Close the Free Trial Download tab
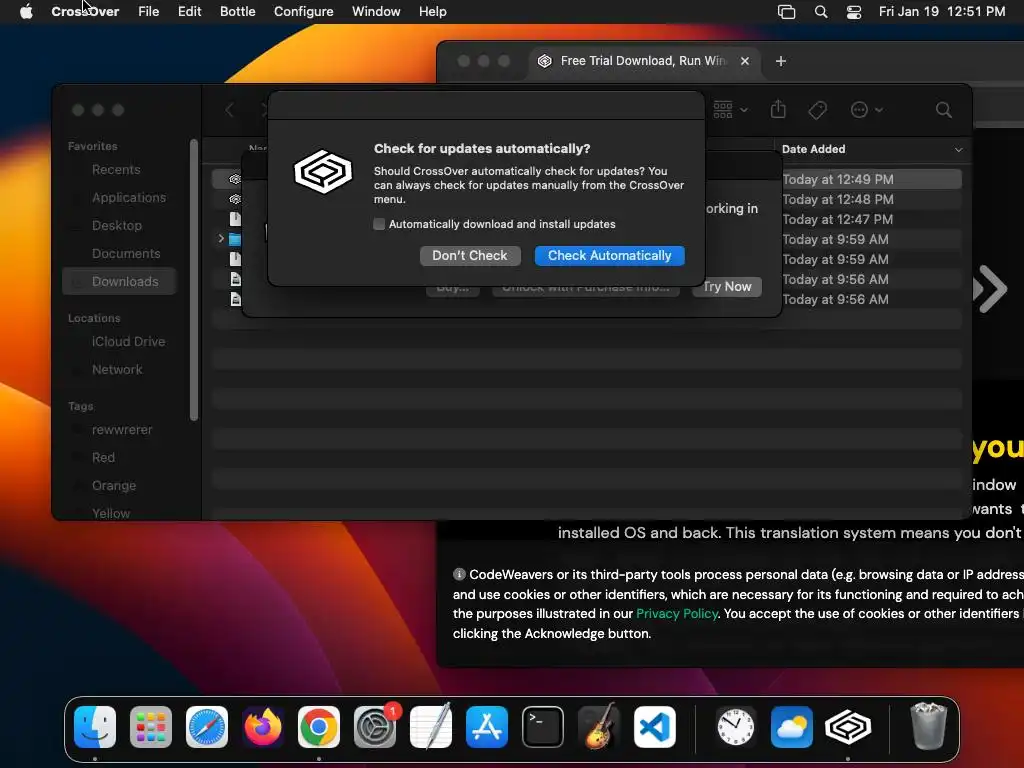Screen dimensions: 1024x768 click(x=744, y=61)
